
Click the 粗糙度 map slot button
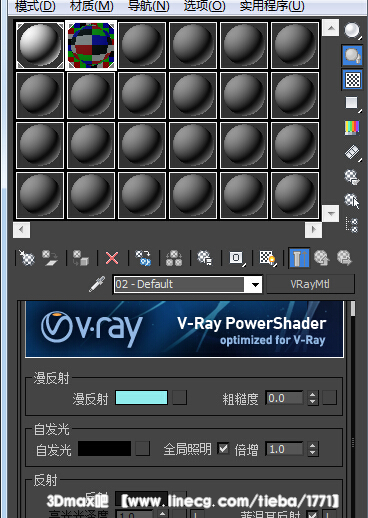pos(329,398)
